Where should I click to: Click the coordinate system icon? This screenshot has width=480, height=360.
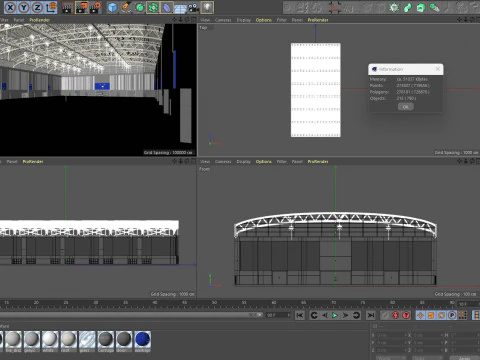51,7
